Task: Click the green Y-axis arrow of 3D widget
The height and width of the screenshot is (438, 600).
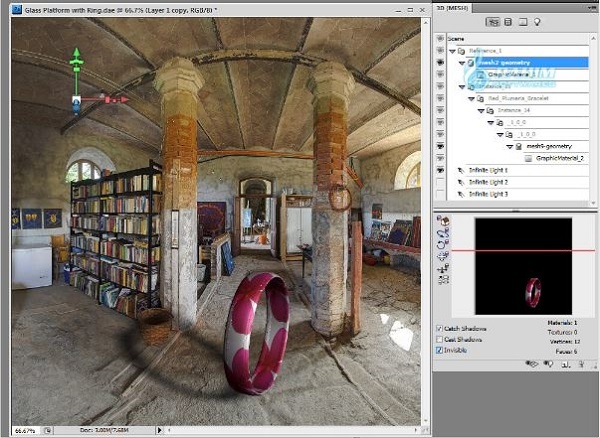Action: tap(76, 62)
